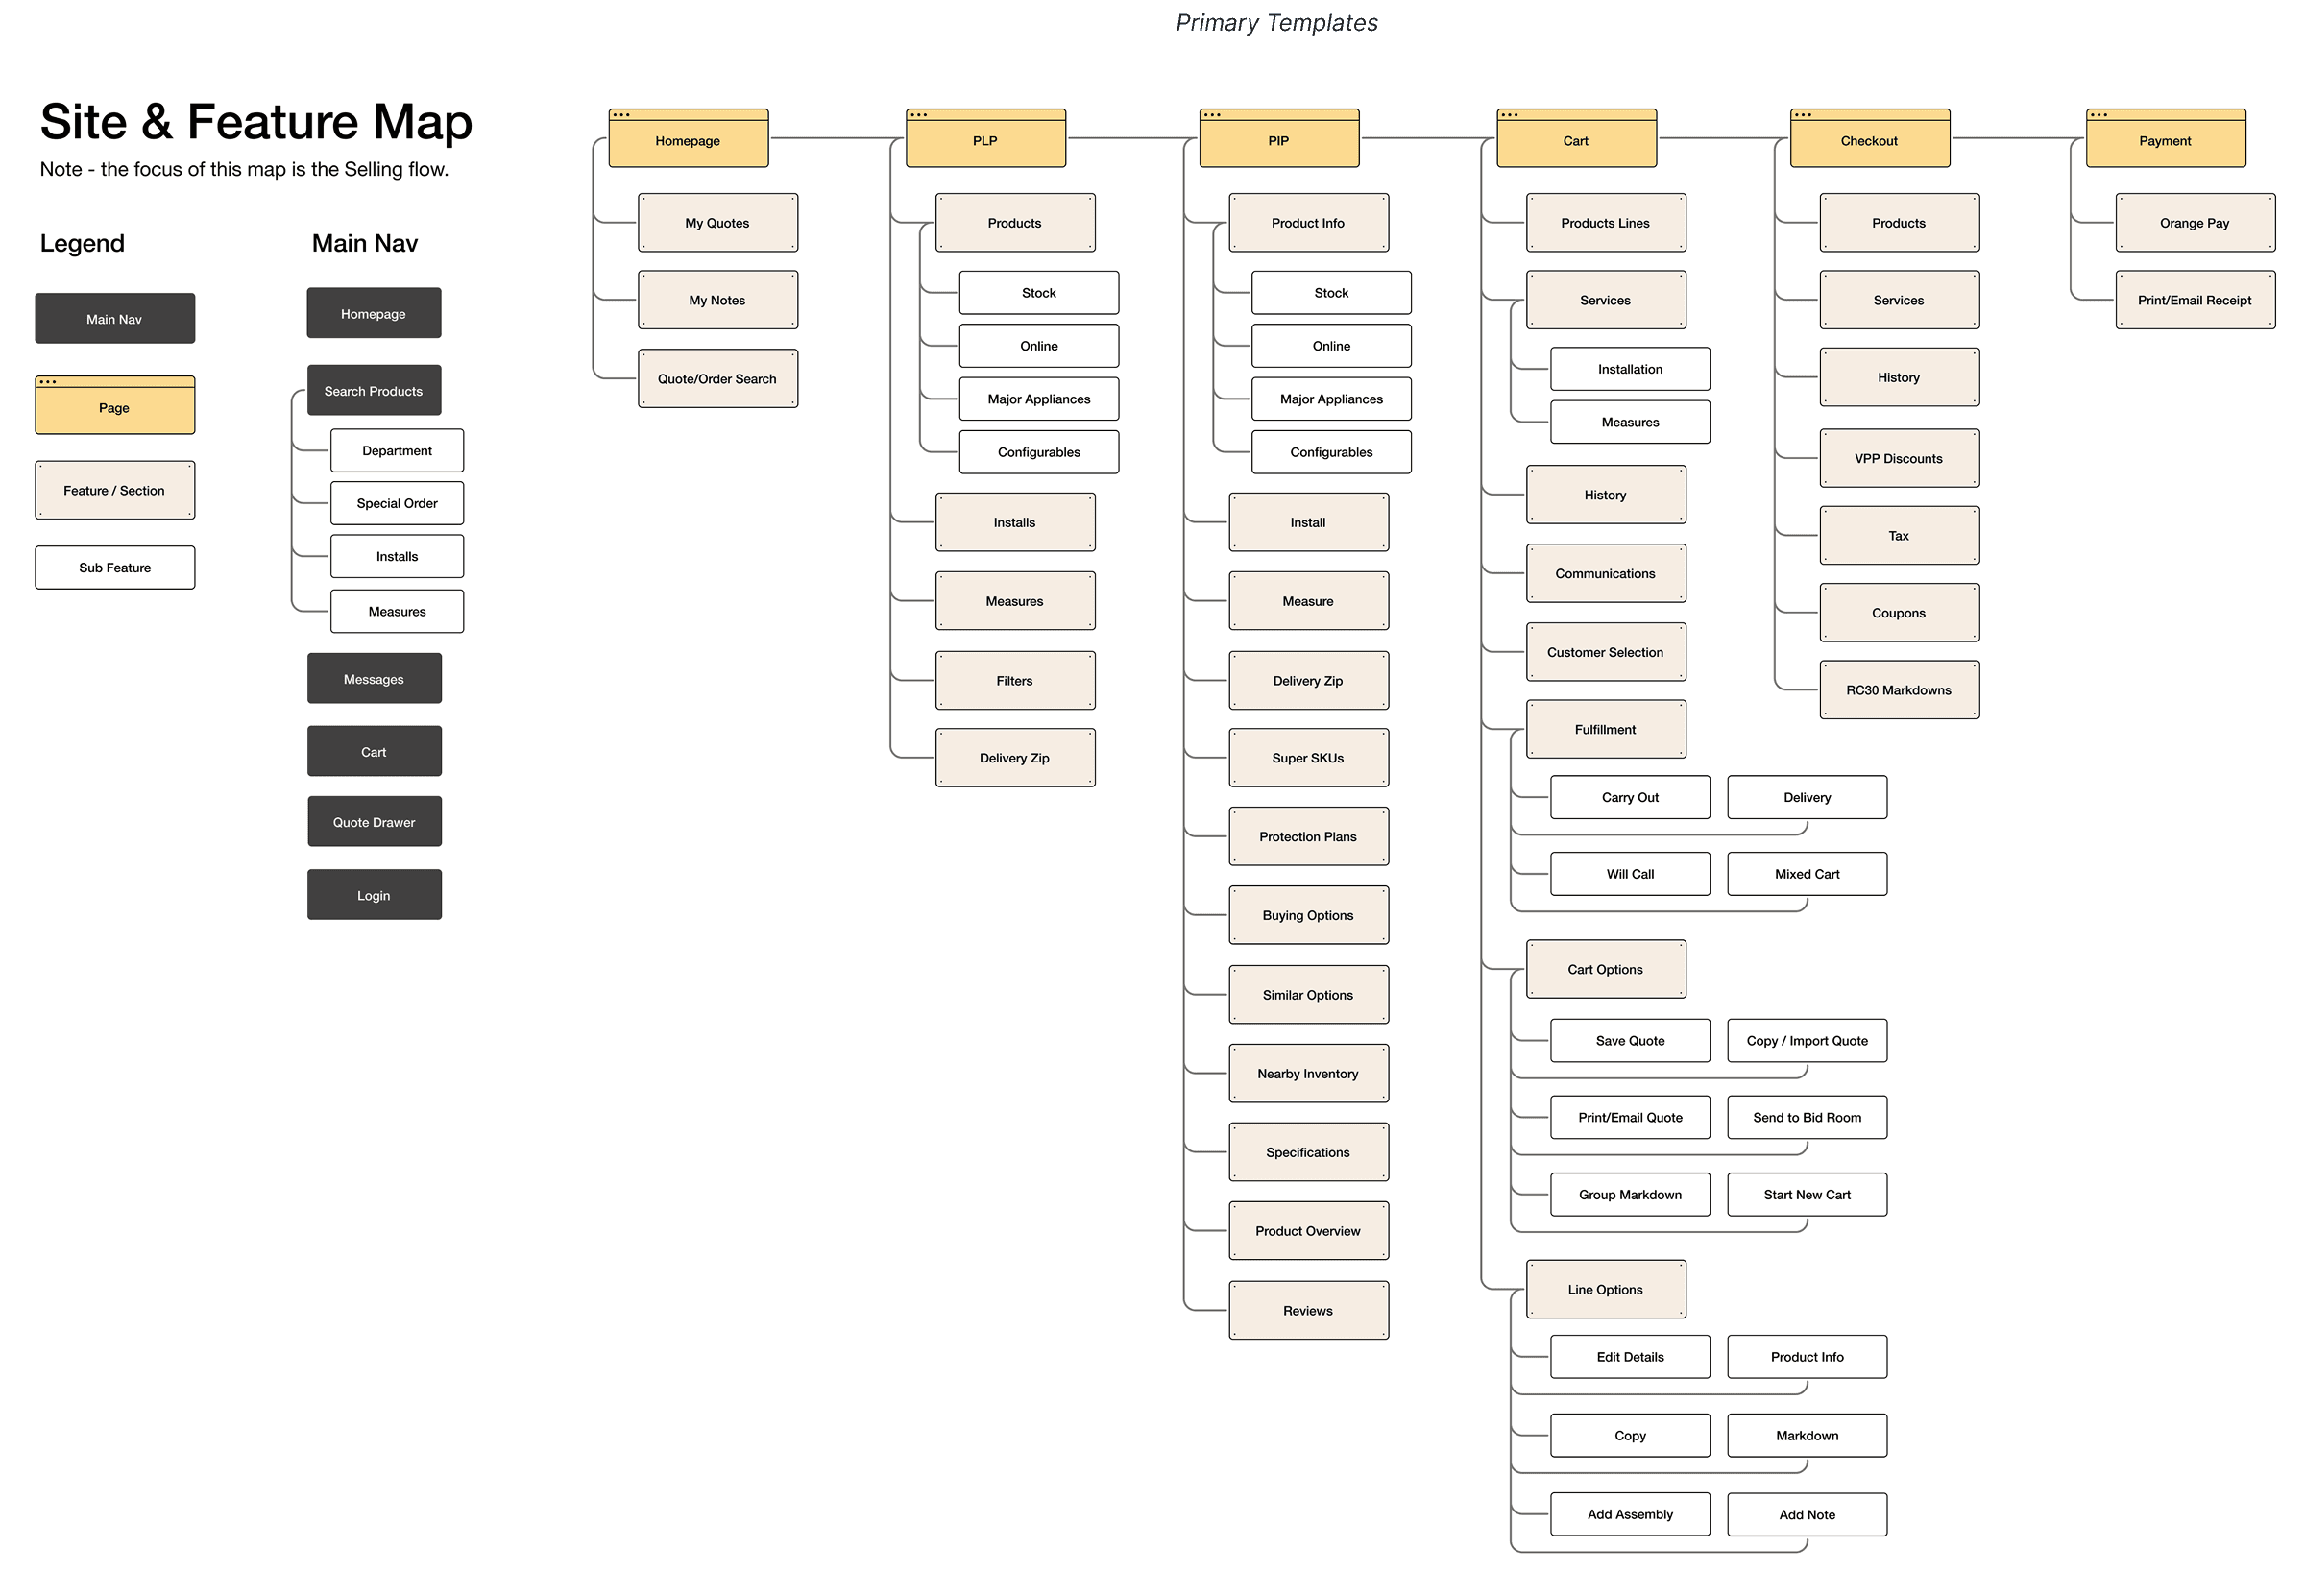This screenshot has height=1596, width=2305.
Task: Click the Nearby Inventory section box
Action: click(1307, 1074)
